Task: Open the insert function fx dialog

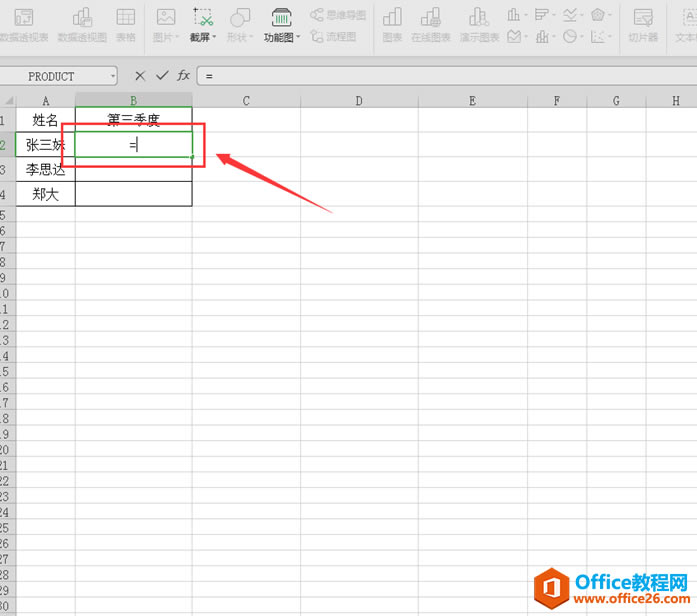Action: [183, 76]
